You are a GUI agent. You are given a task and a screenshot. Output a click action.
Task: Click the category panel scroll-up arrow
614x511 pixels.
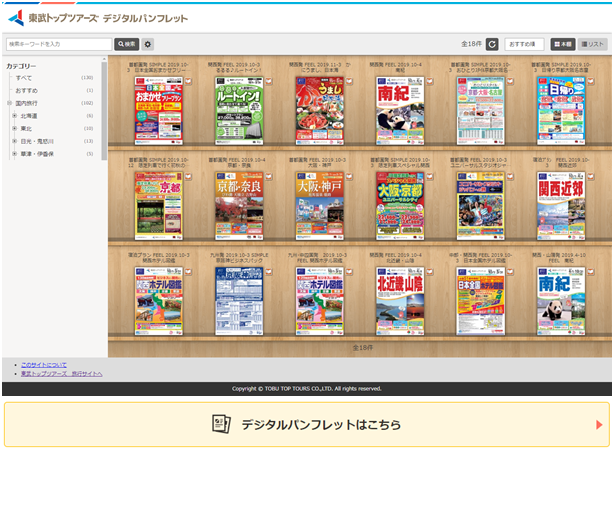point(104,59)
